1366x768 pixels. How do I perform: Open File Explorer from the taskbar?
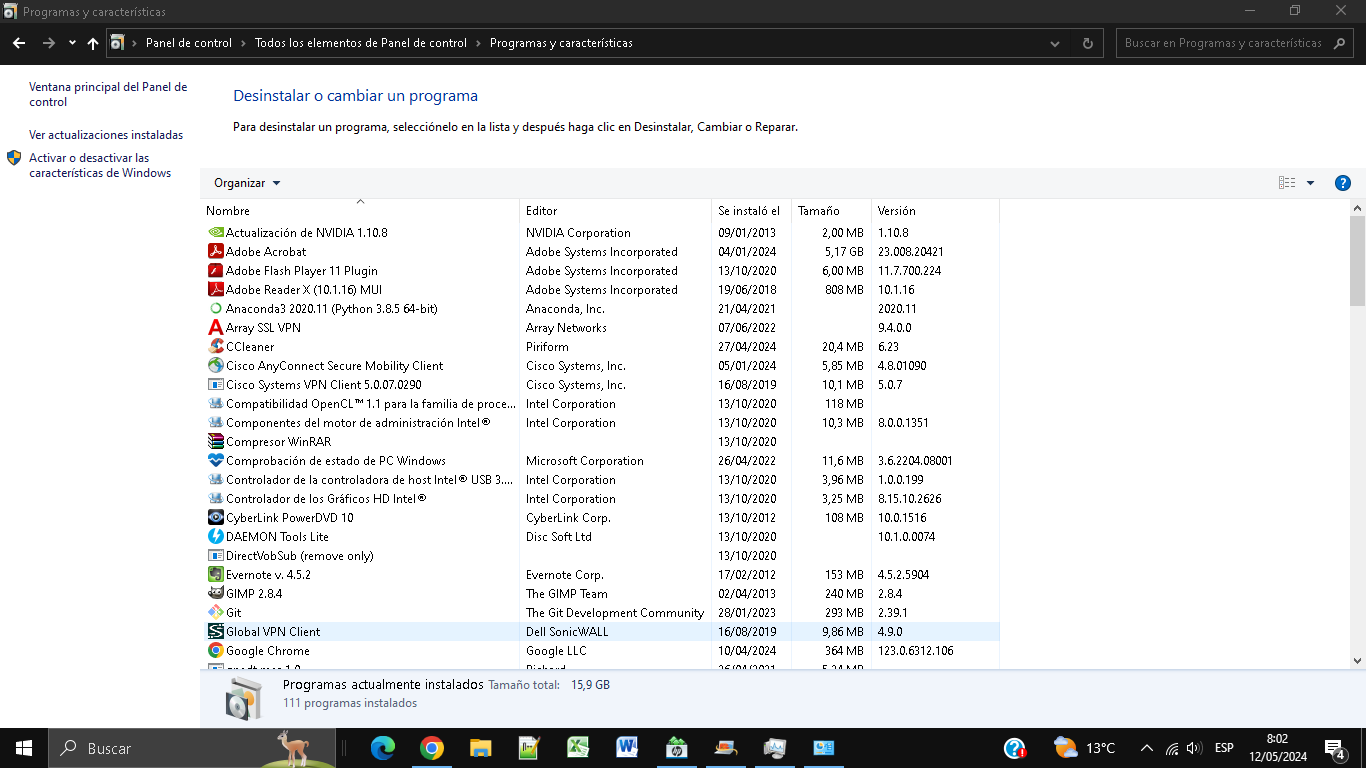click(481, 748)
